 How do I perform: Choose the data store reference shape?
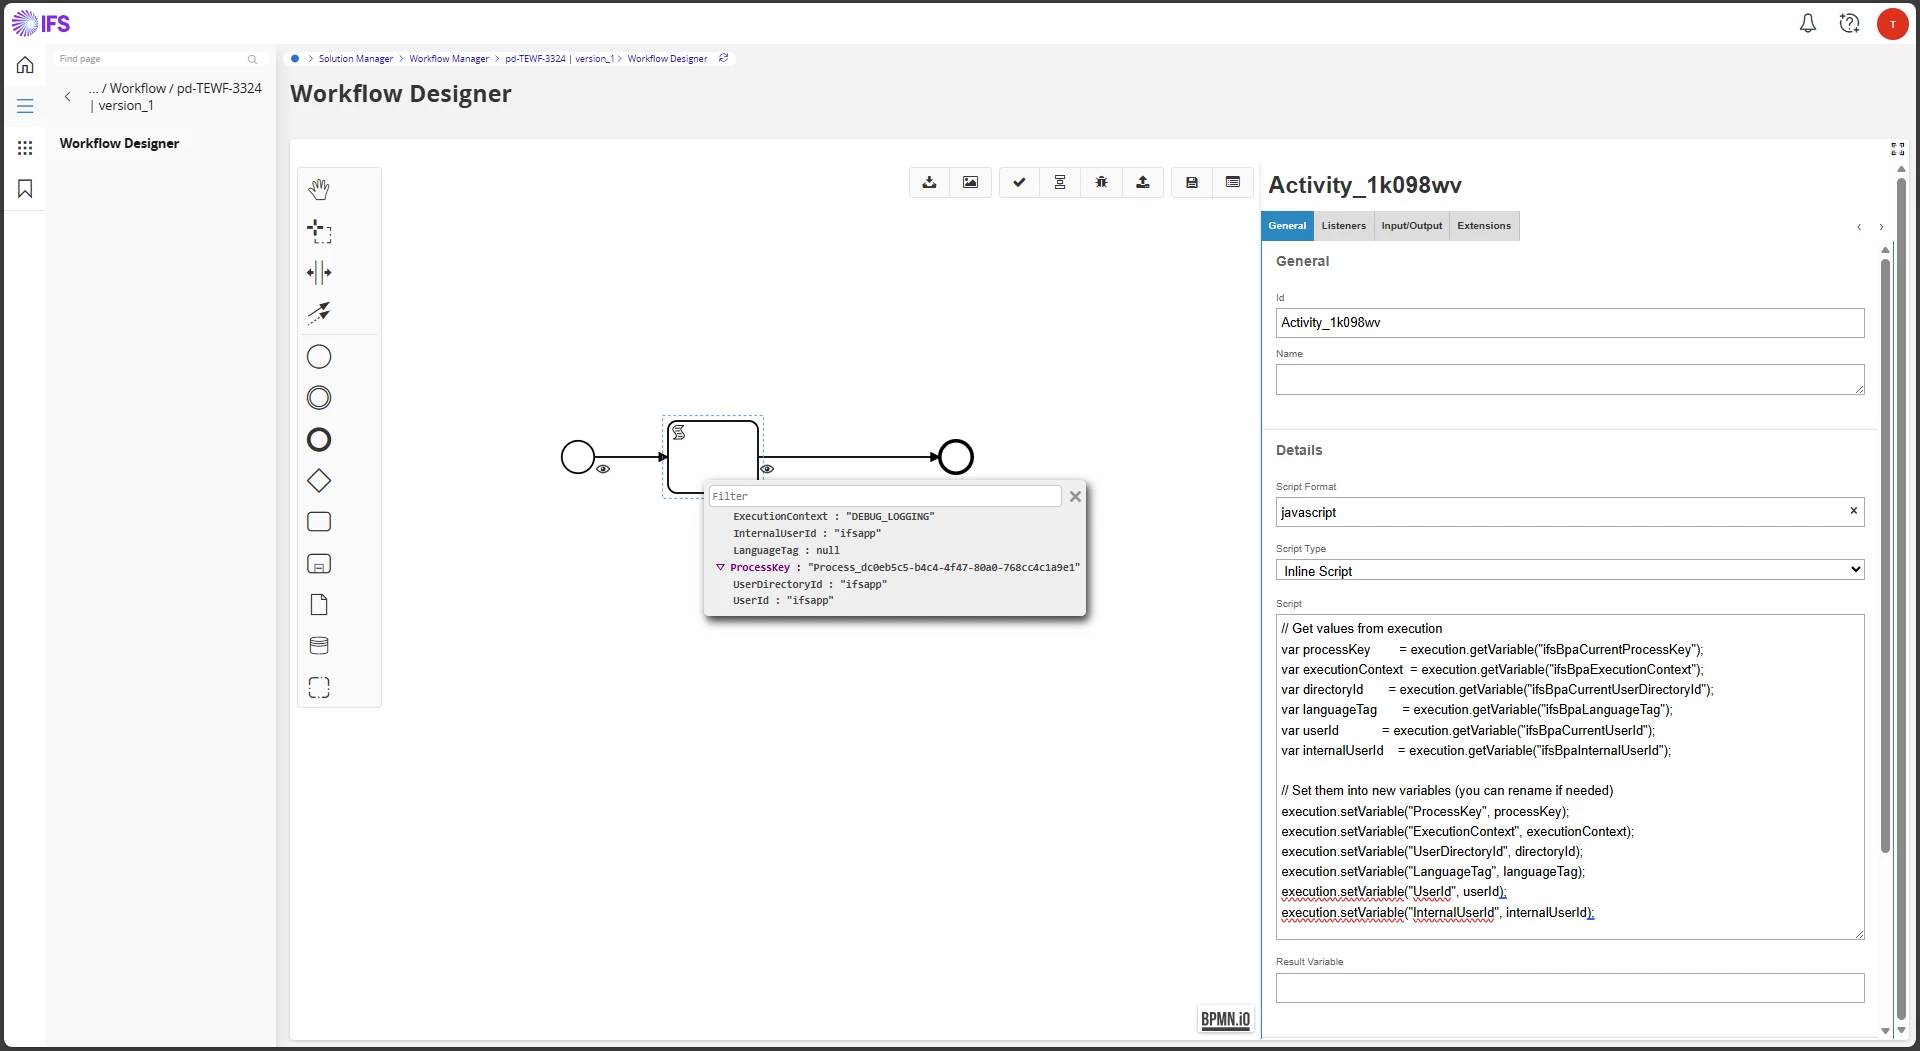pos(319,646)
